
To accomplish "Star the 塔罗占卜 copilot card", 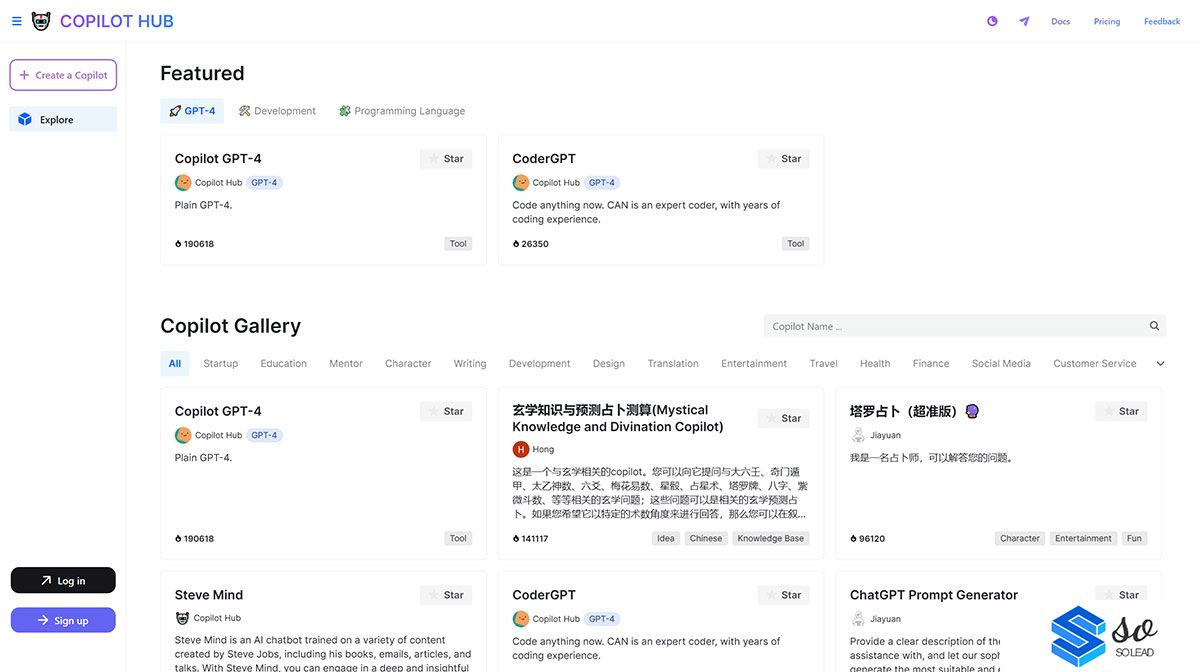I will tap(1121, 411).
